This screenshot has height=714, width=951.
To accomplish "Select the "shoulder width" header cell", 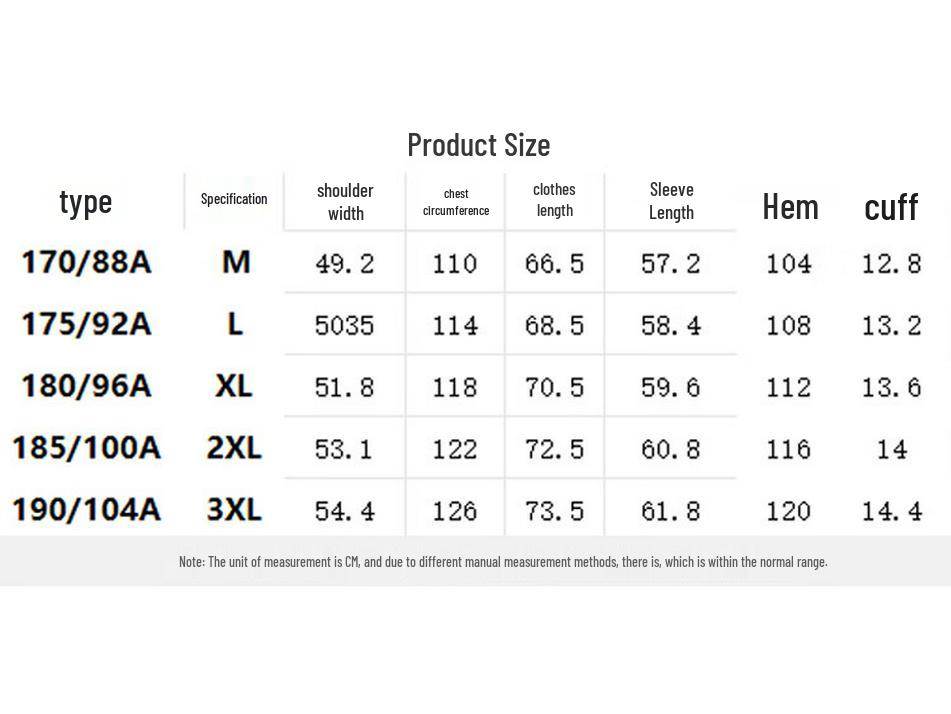I will coord(345,201).
